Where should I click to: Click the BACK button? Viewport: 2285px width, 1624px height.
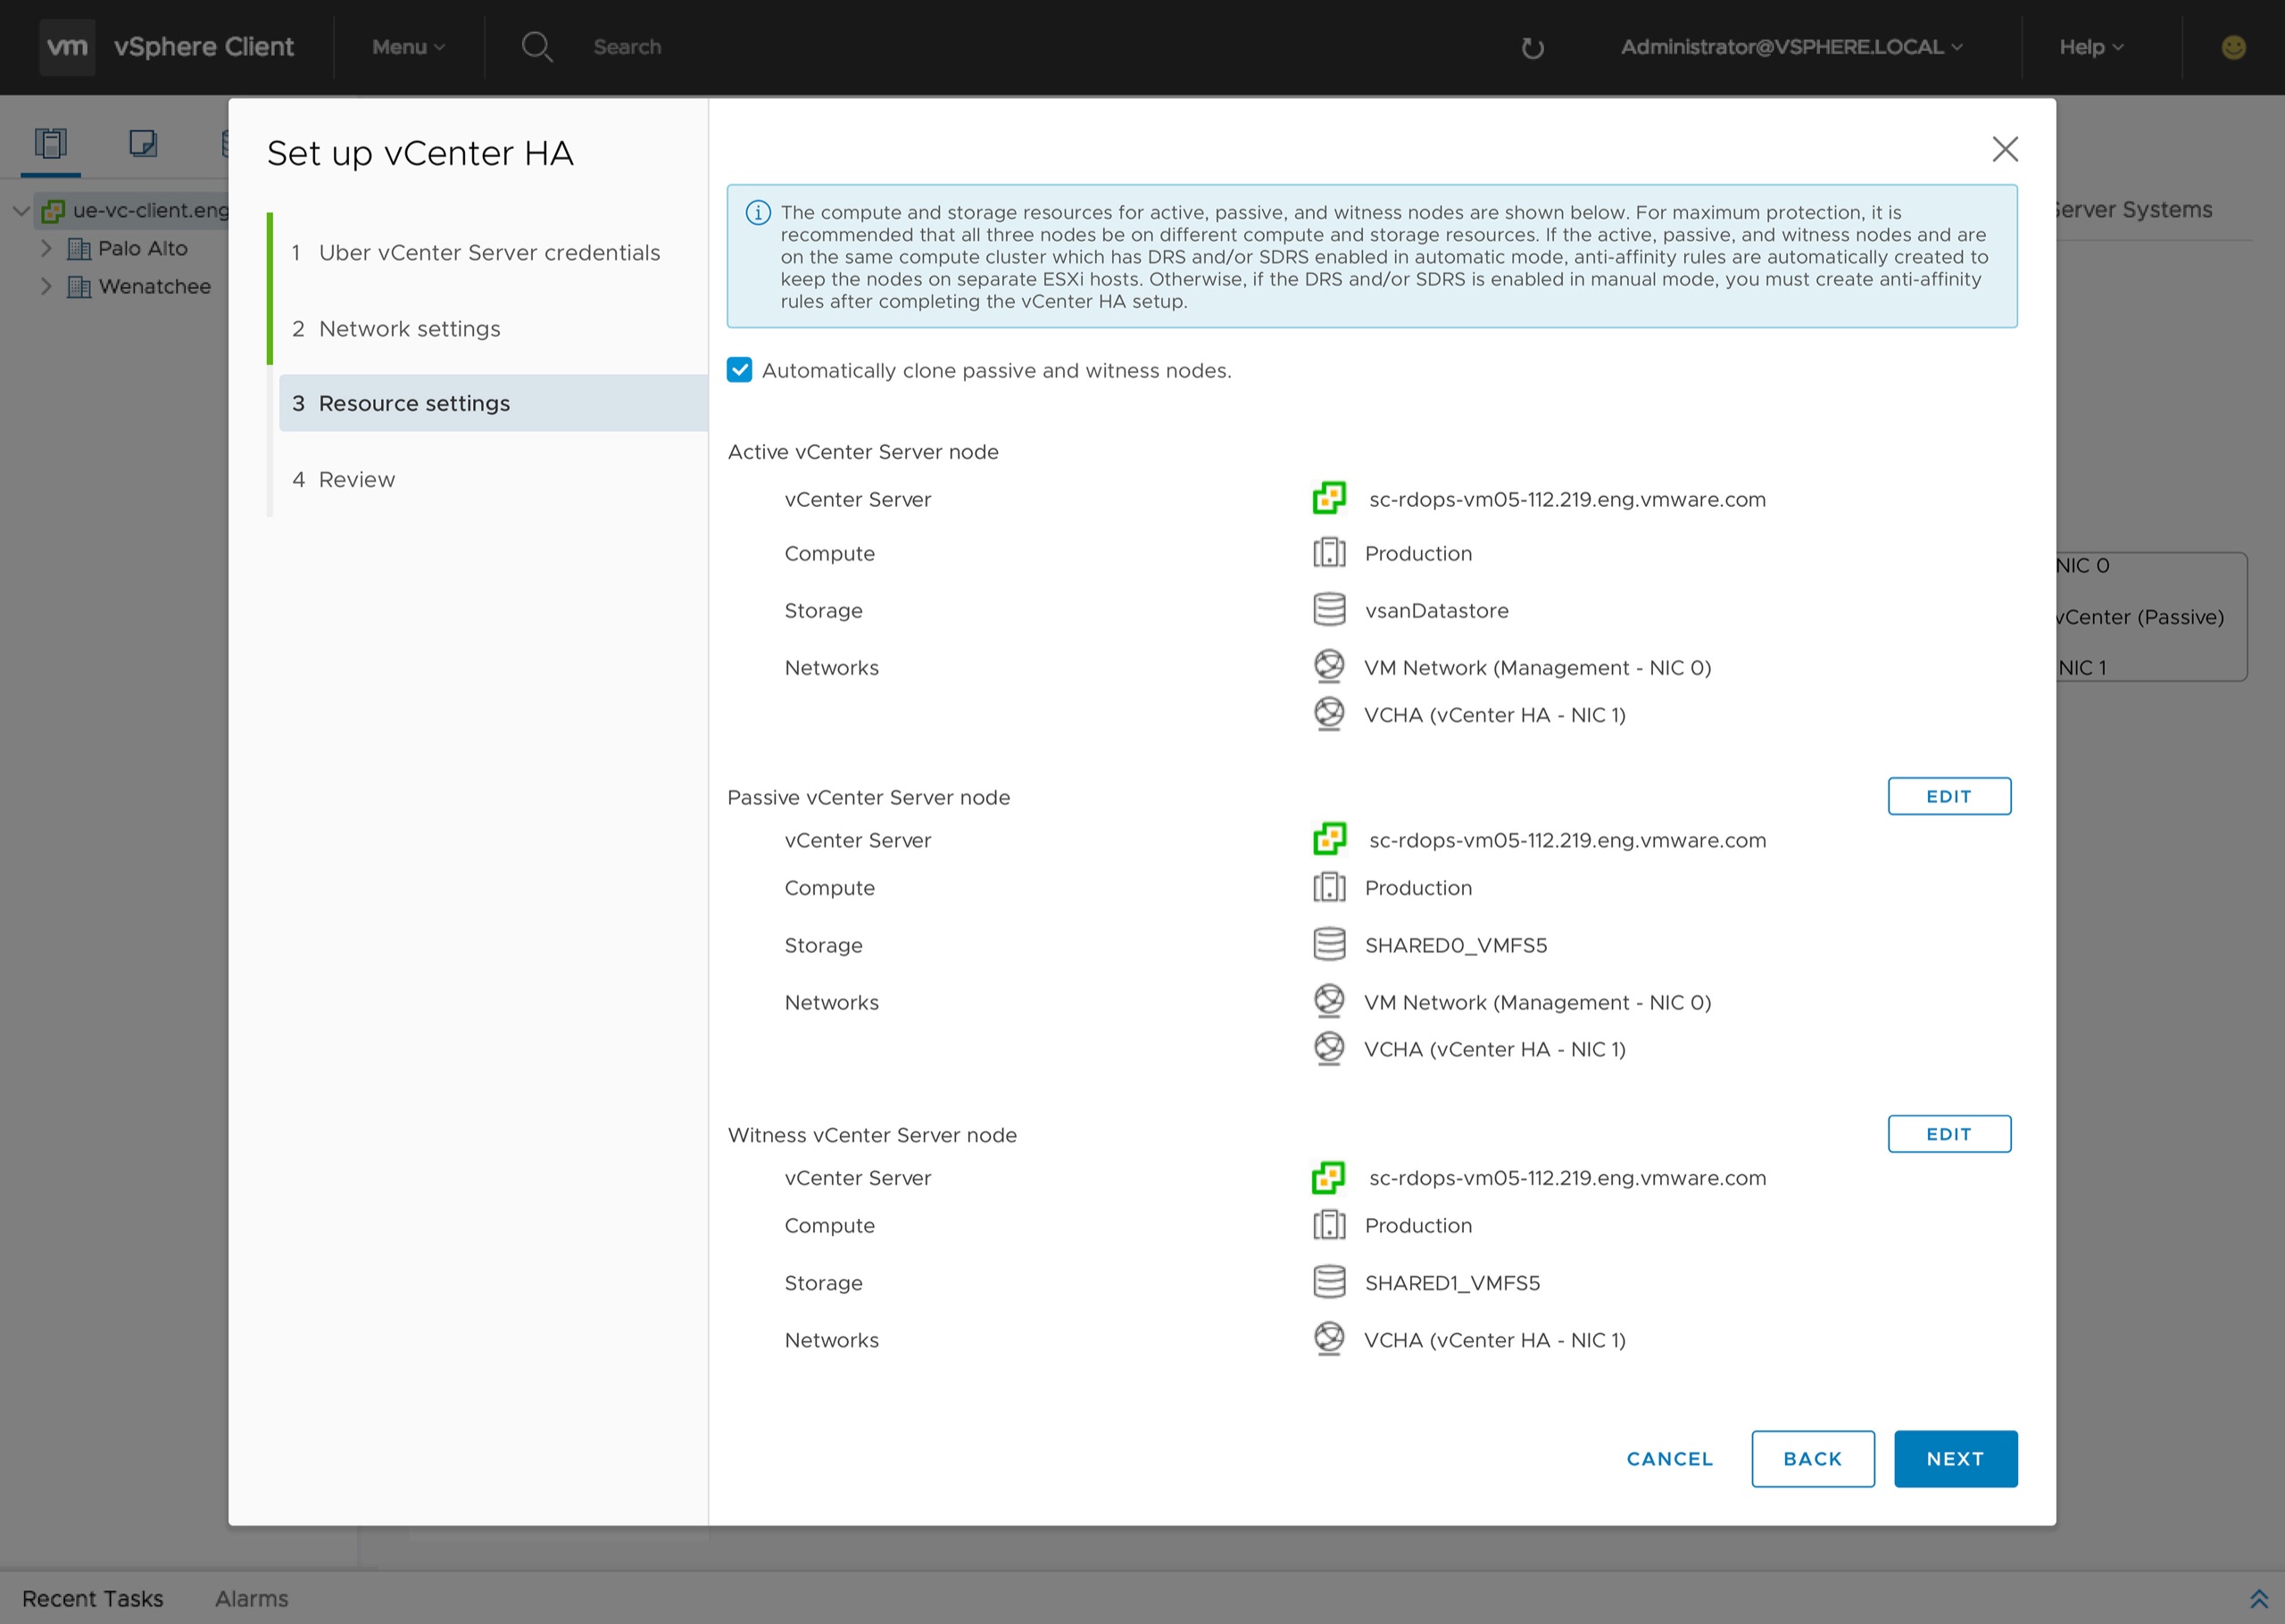point(1812,1459)
